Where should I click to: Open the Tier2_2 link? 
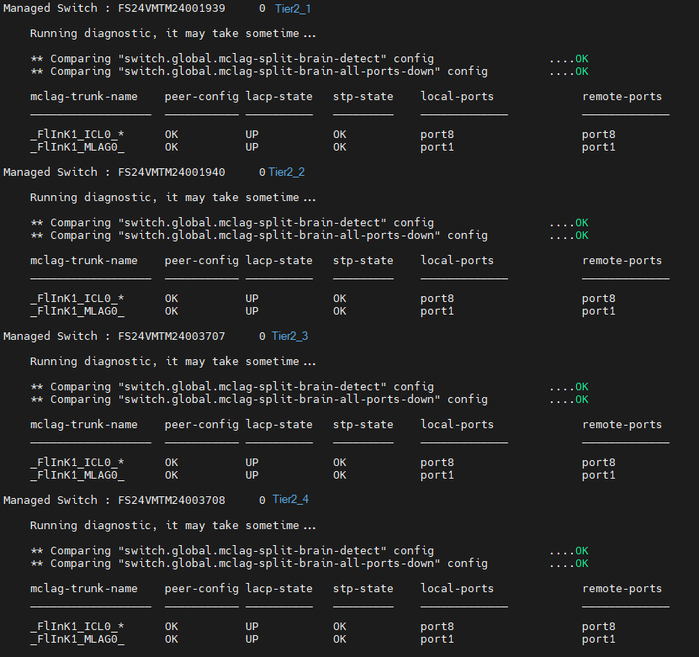[x=287, y=172]
